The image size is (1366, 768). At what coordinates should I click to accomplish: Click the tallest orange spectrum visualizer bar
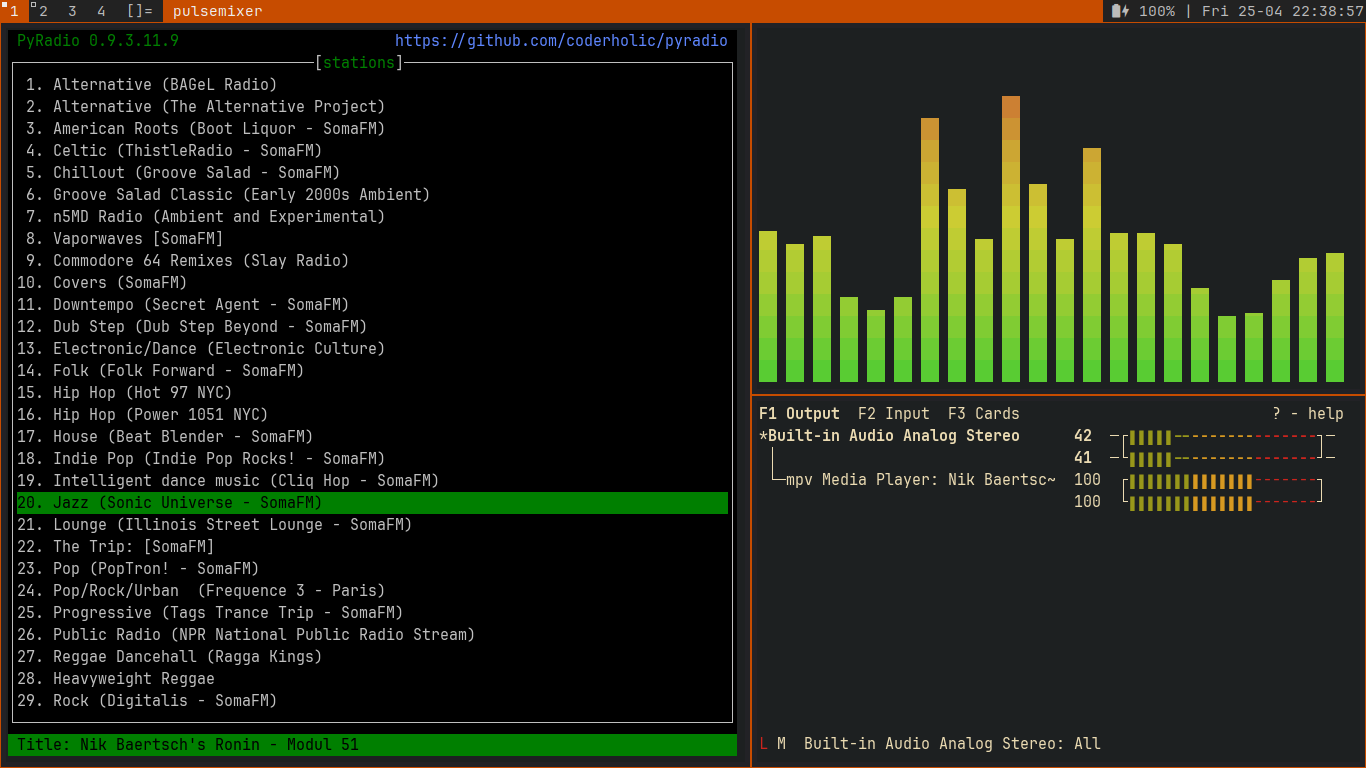1011,239
